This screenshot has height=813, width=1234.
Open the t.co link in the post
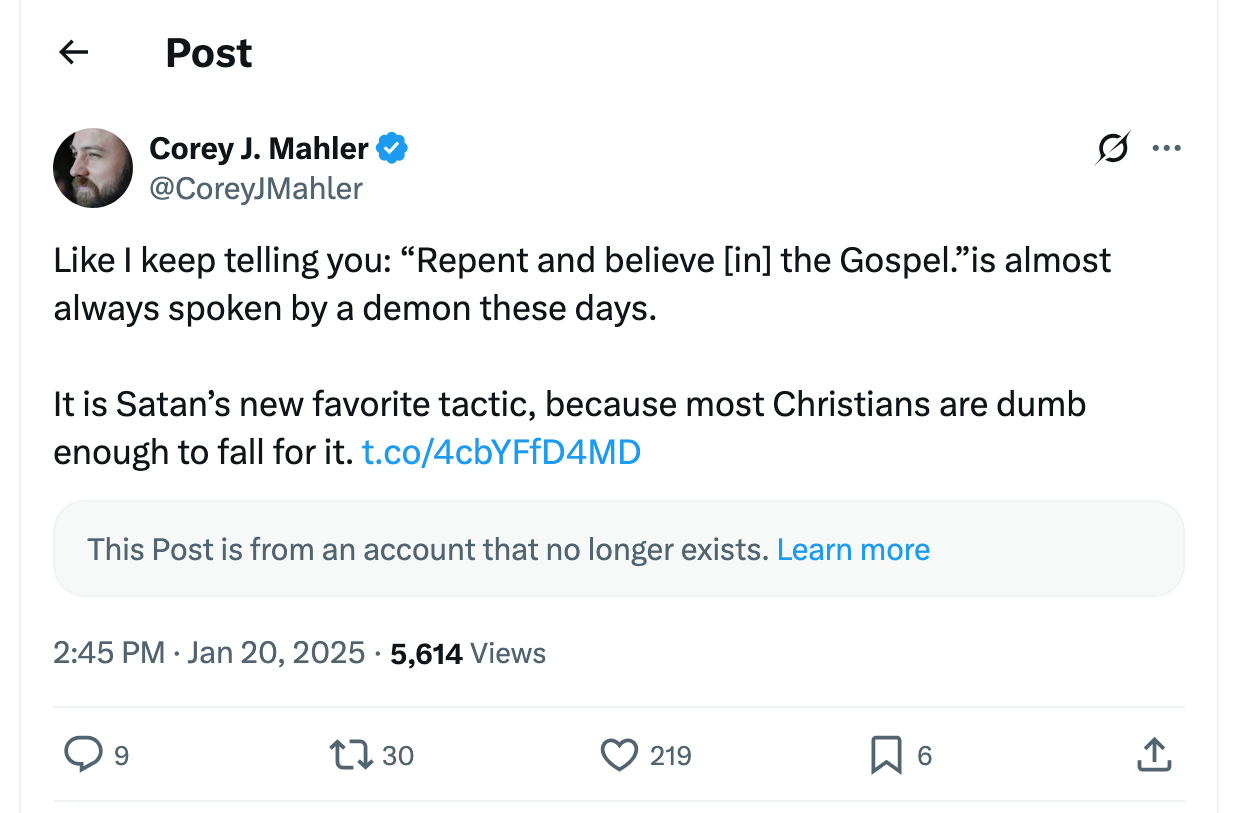point(501,452)
